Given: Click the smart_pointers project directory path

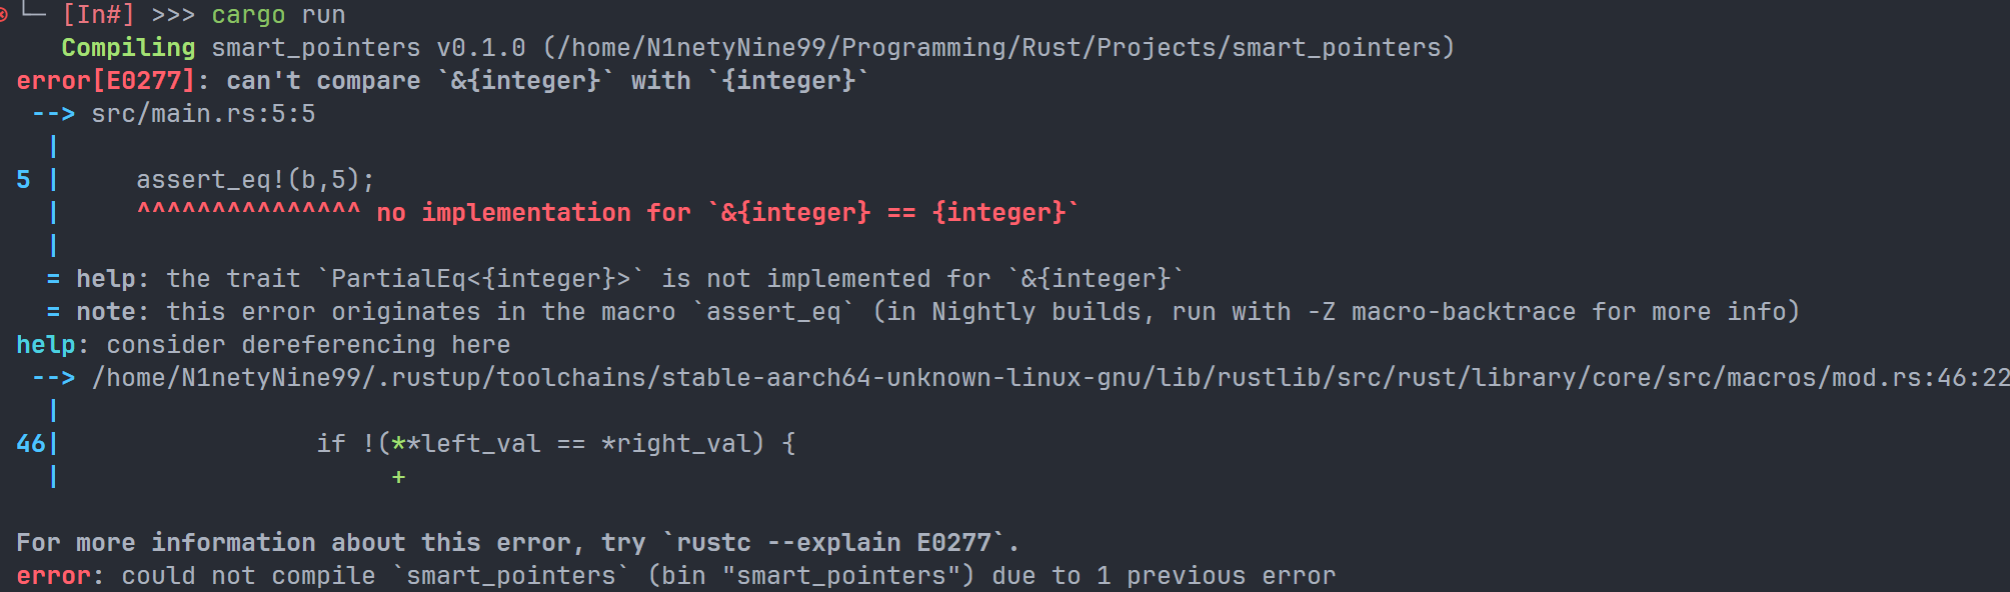Looking at the screenshot, I should click(x=1000, y=48).
